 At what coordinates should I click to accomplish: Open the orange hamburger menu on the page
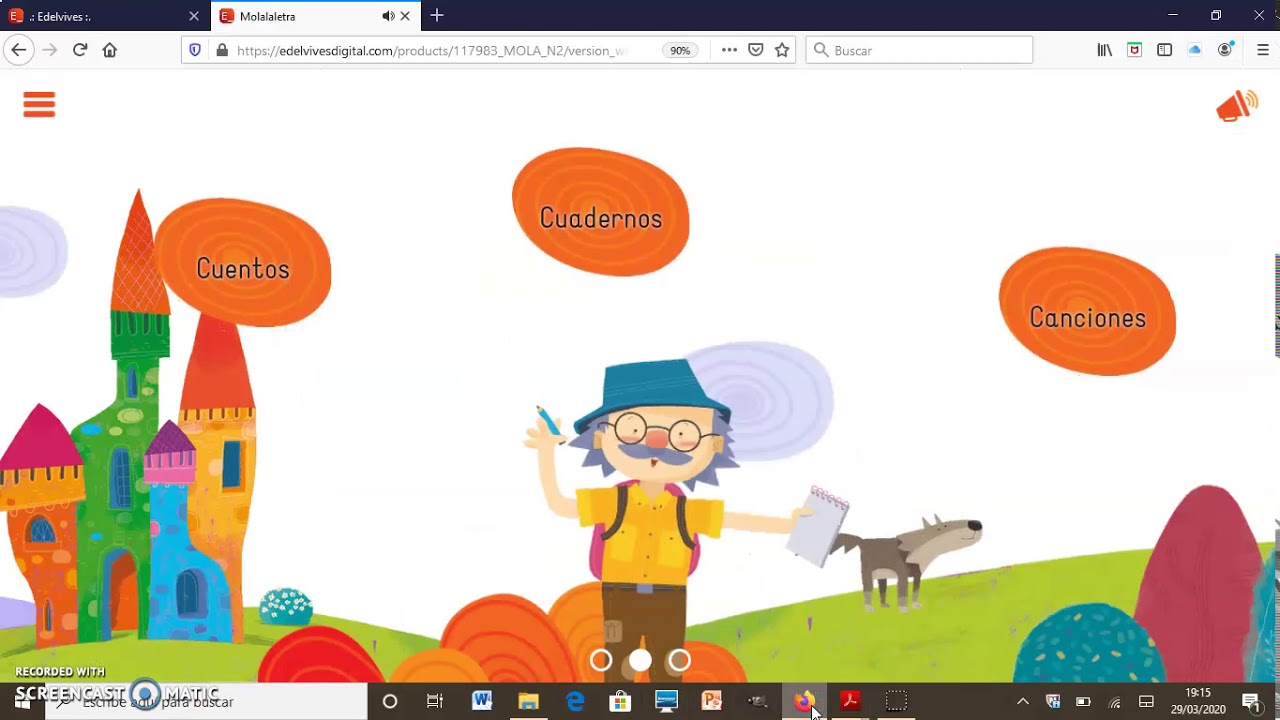pos(39,105)
